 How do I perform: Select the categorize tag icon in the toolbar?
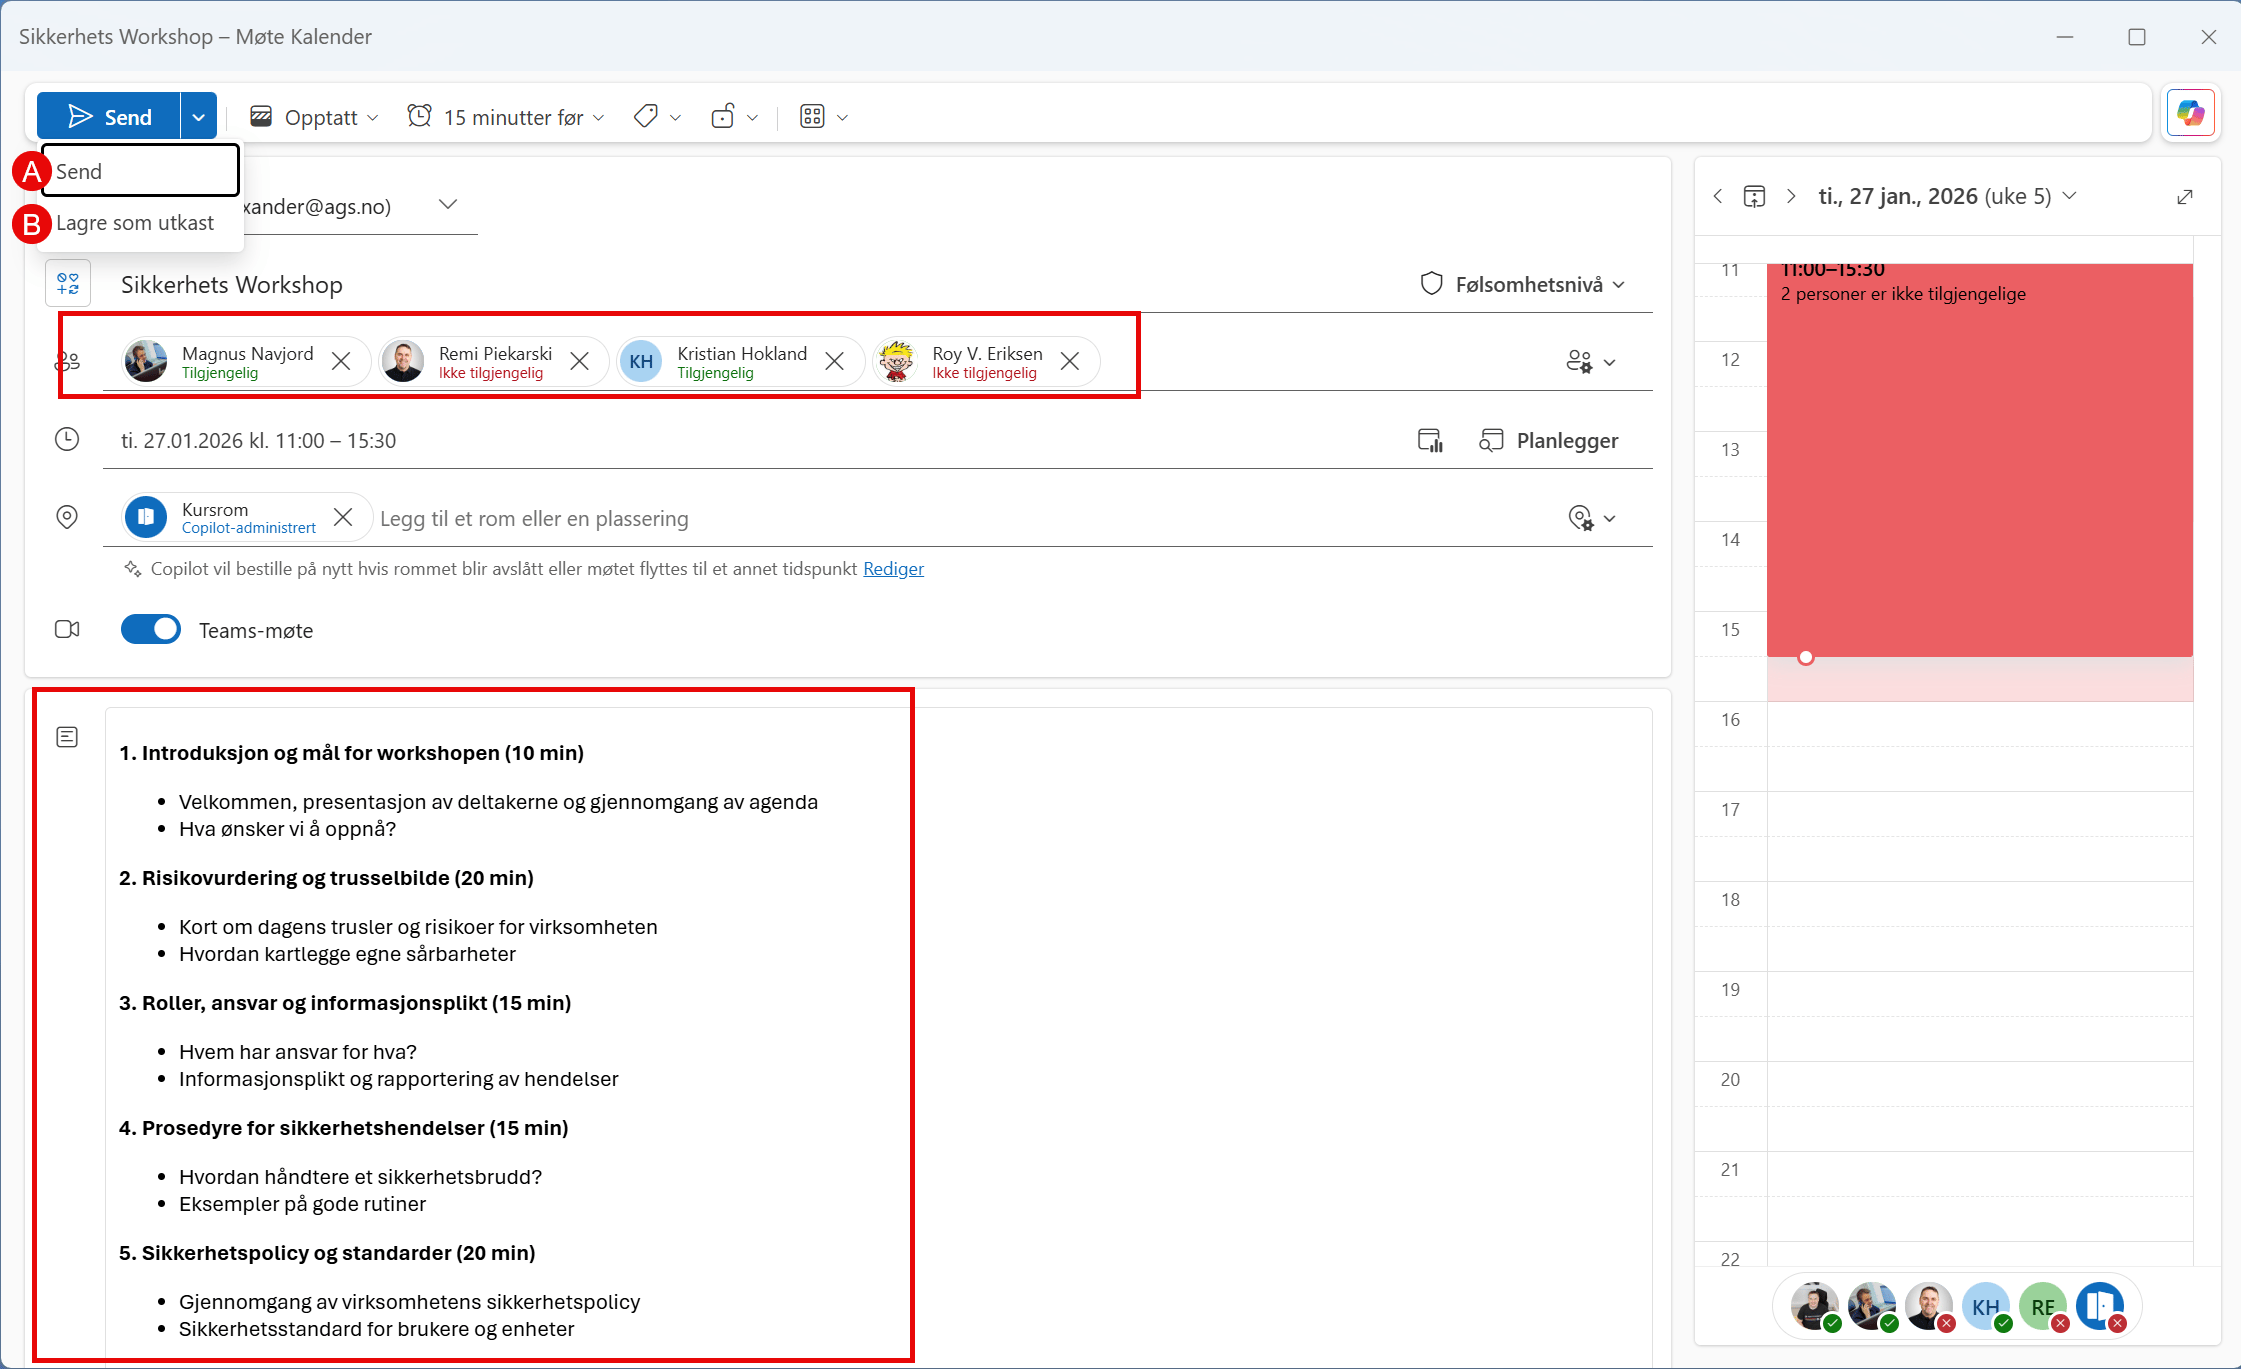tap(645, 116)
